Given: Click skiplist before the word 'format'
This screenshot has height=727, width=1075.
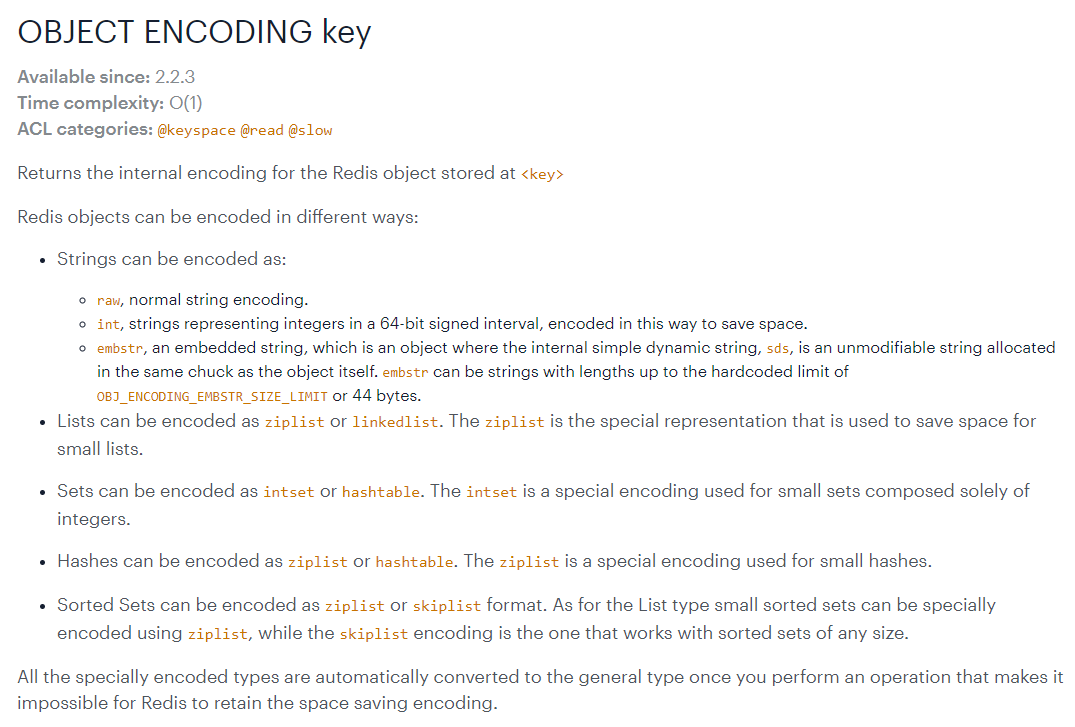Looking at the screenshot, I should click(447, 606).
